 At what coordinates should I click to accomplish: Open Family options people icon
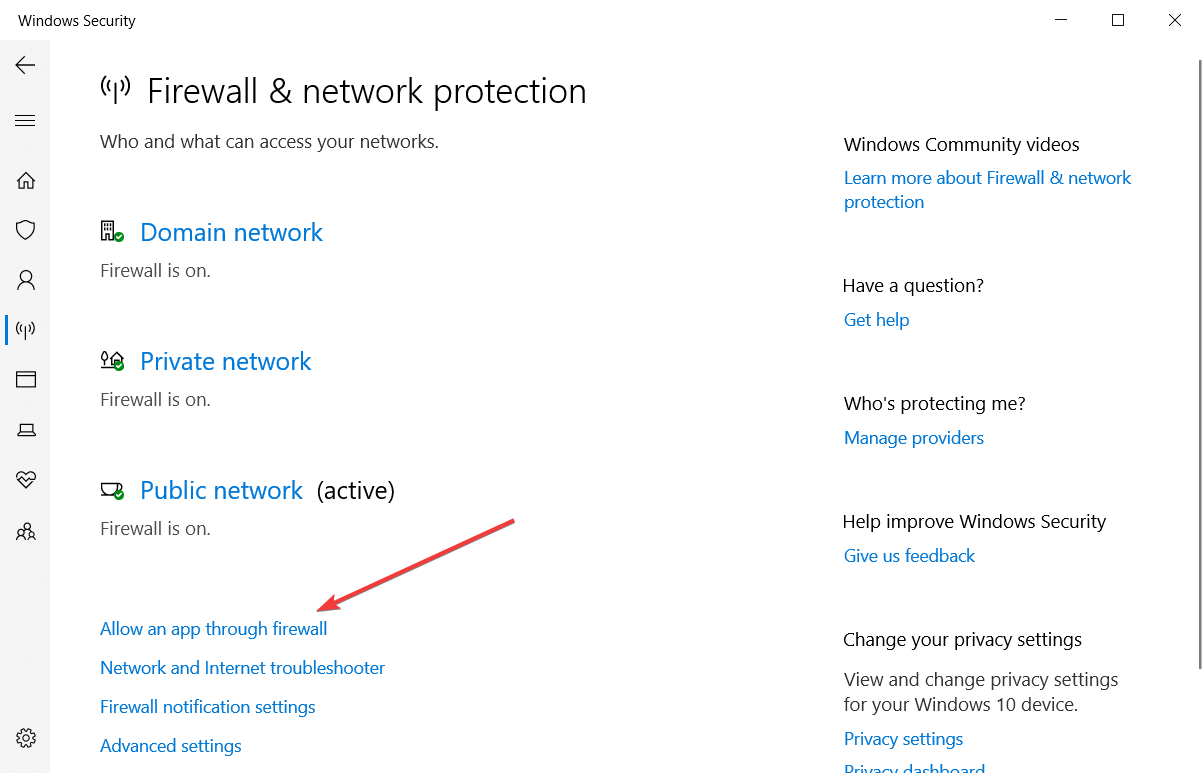click(x=26, y=531)
